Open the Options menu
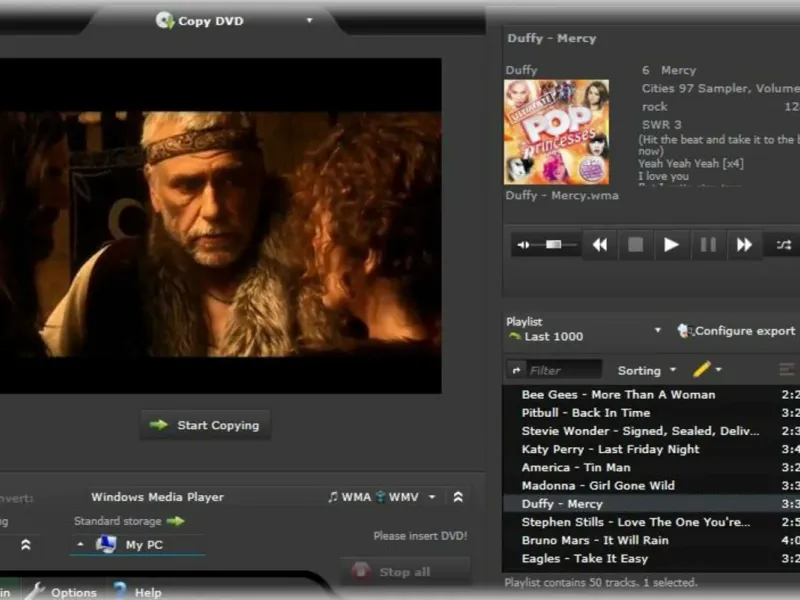 click(x=73, y=592)
